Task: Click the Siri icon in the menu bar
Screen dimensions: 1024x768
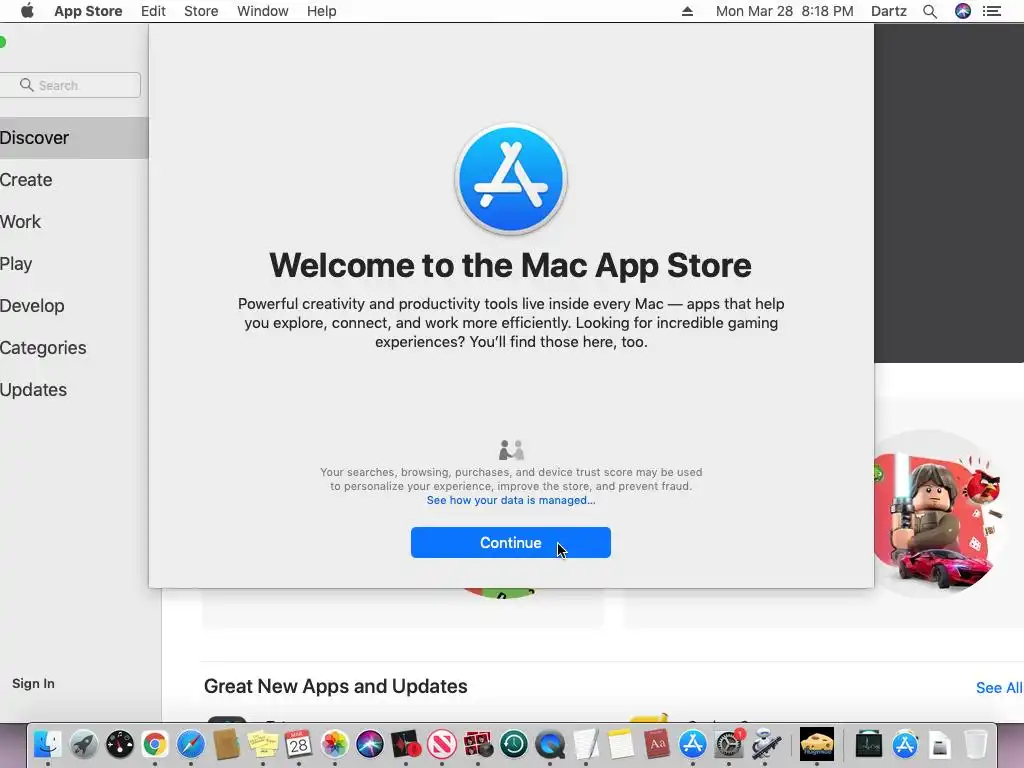Action: click(x=963, y=11)
